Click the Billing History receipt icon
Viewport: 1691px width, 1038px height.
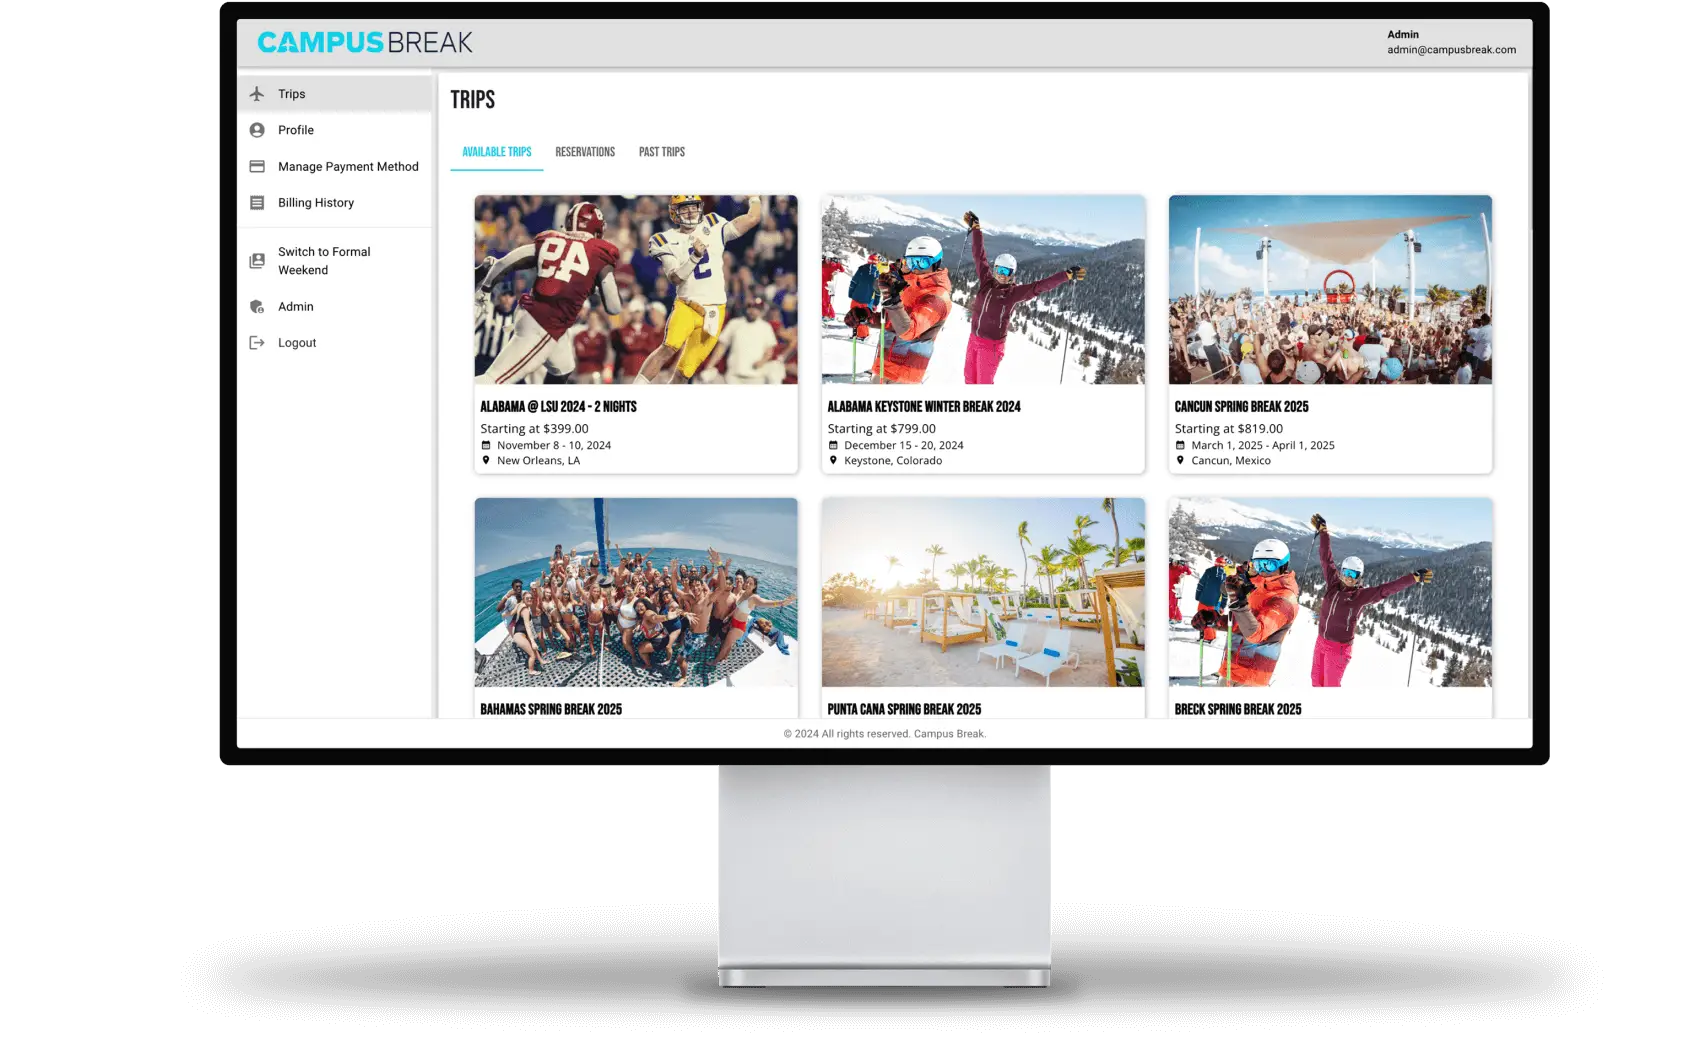pos(257,203)
